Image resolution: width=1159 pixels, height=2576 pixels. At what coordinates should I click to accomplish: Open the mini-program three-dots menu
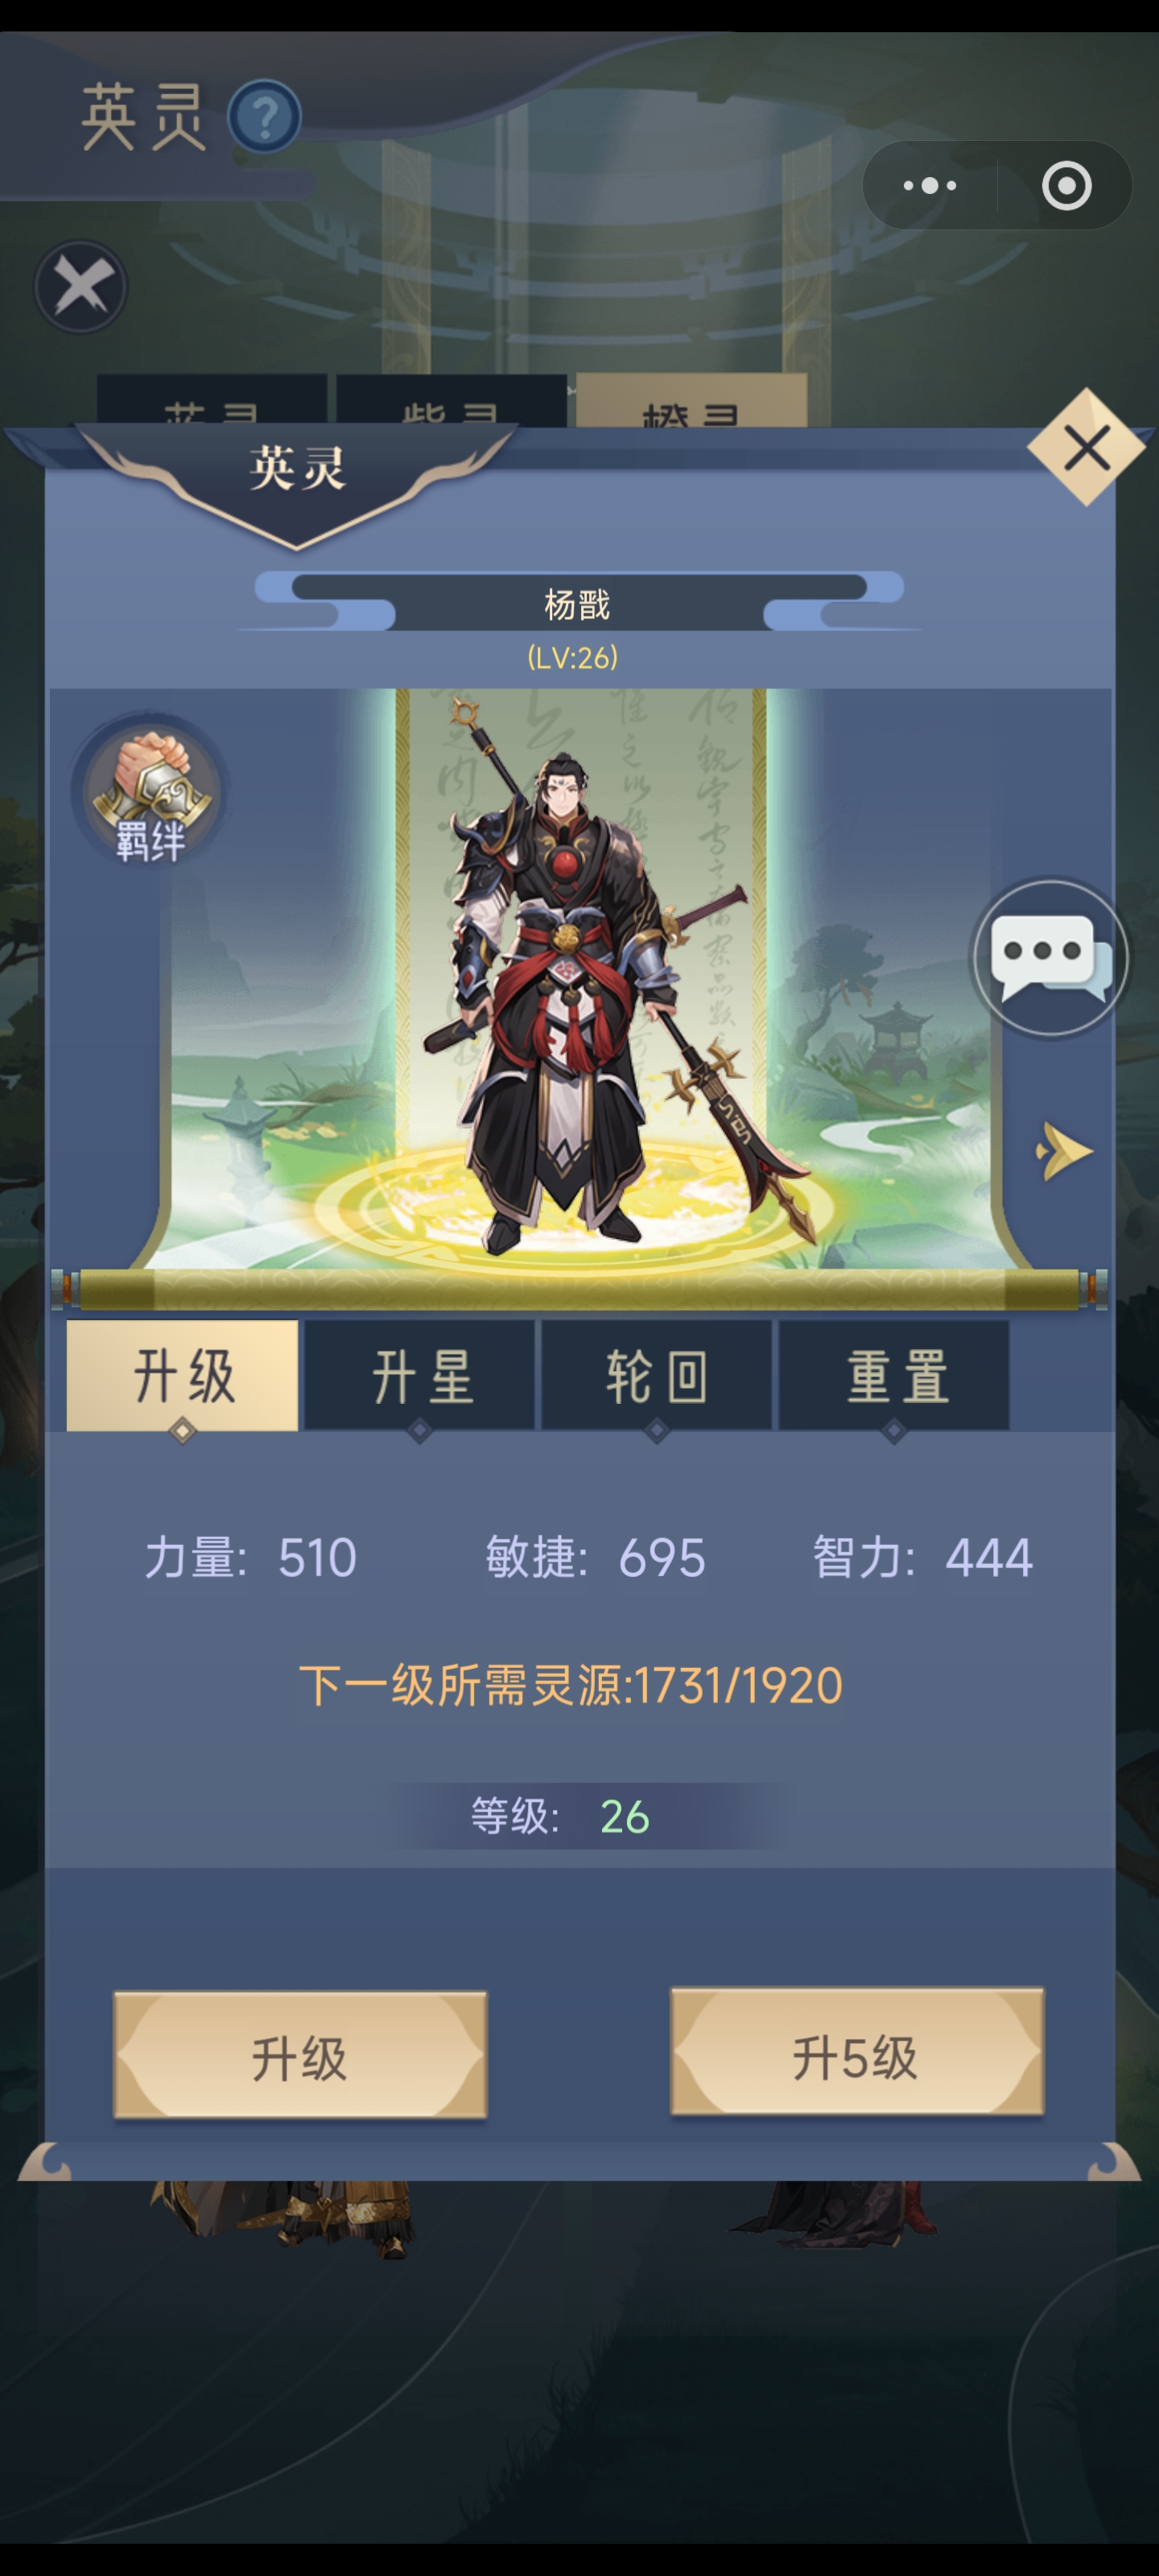(x=930, y=185)
